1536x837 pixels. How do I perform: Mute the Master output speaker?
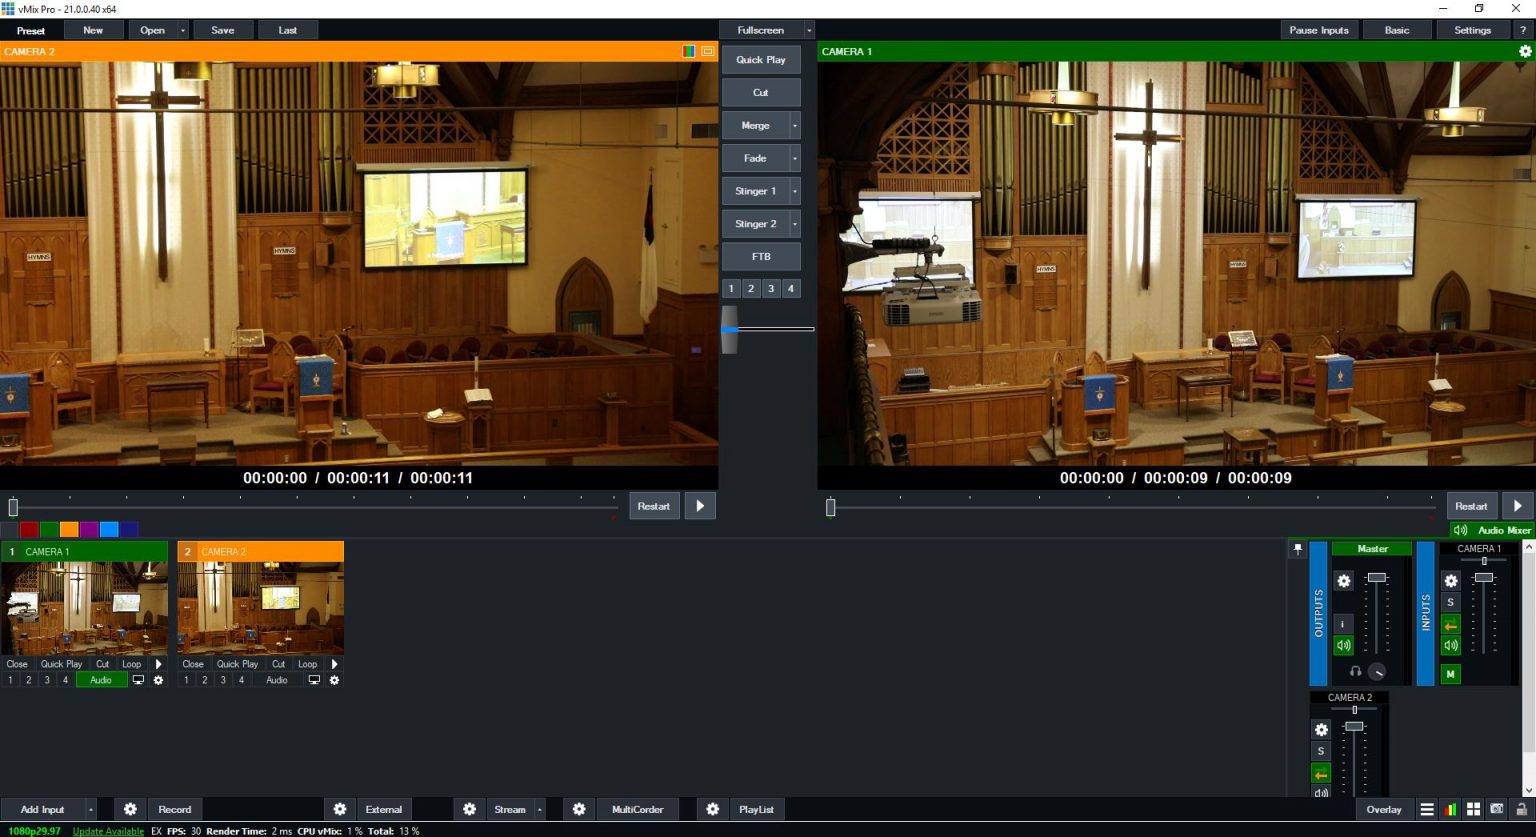1344,645
